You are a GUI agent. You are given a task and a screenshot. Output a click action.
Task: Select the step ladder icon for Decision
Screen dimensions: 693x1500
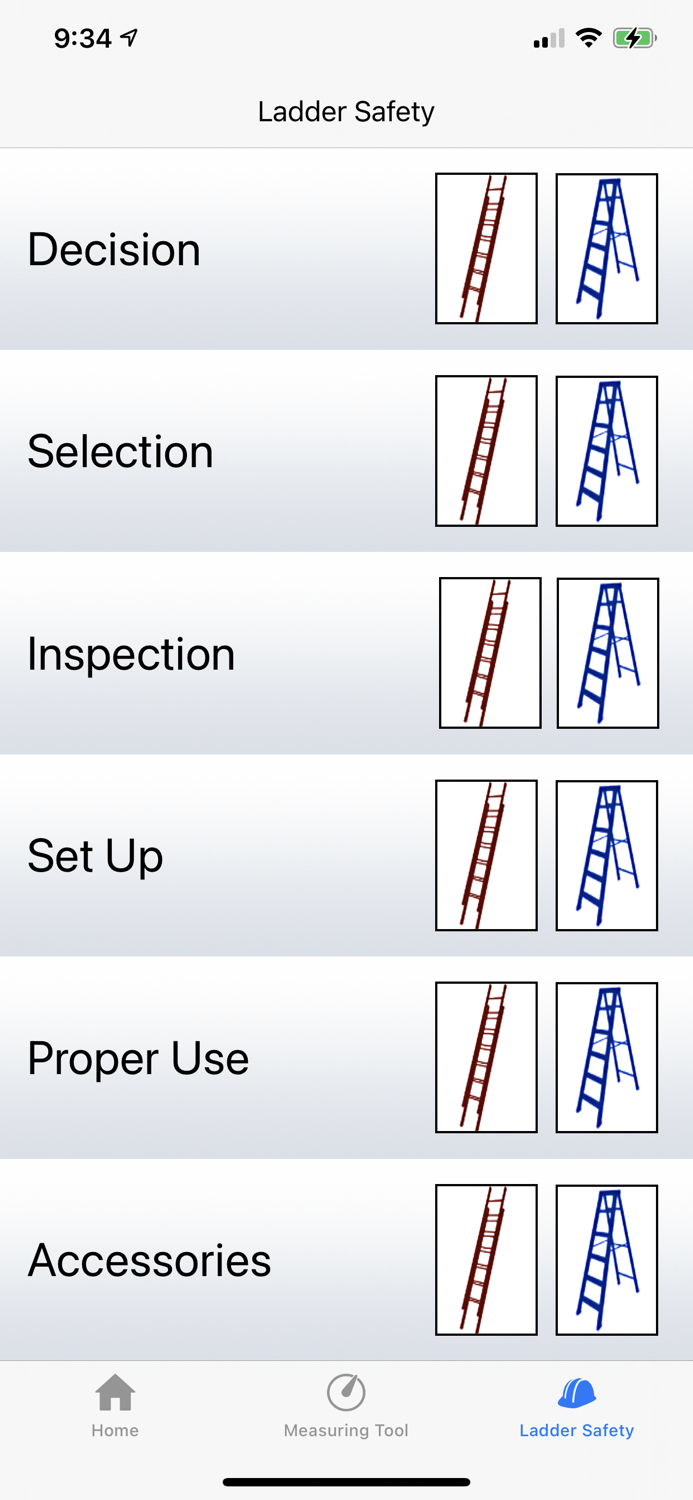tap(607, 248)
